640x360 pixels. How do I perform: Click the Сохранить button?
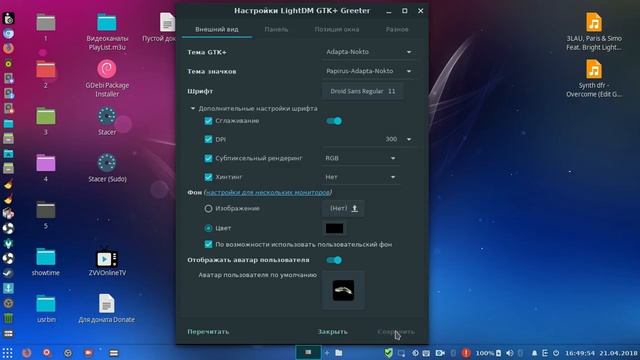coord(396,332)
